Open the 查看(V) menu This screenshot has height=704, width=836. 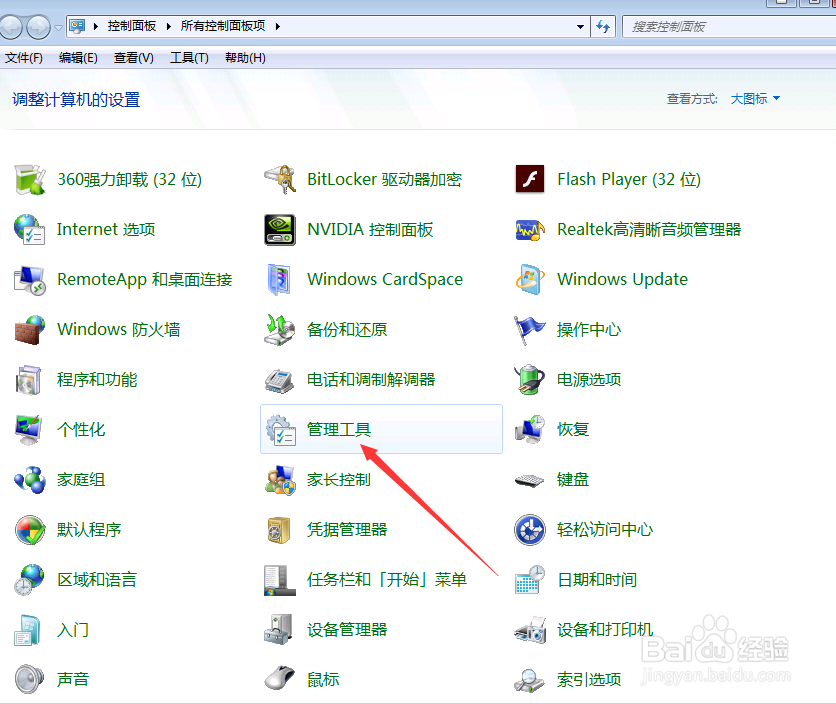pyautogui.click(x=132, y=57)
